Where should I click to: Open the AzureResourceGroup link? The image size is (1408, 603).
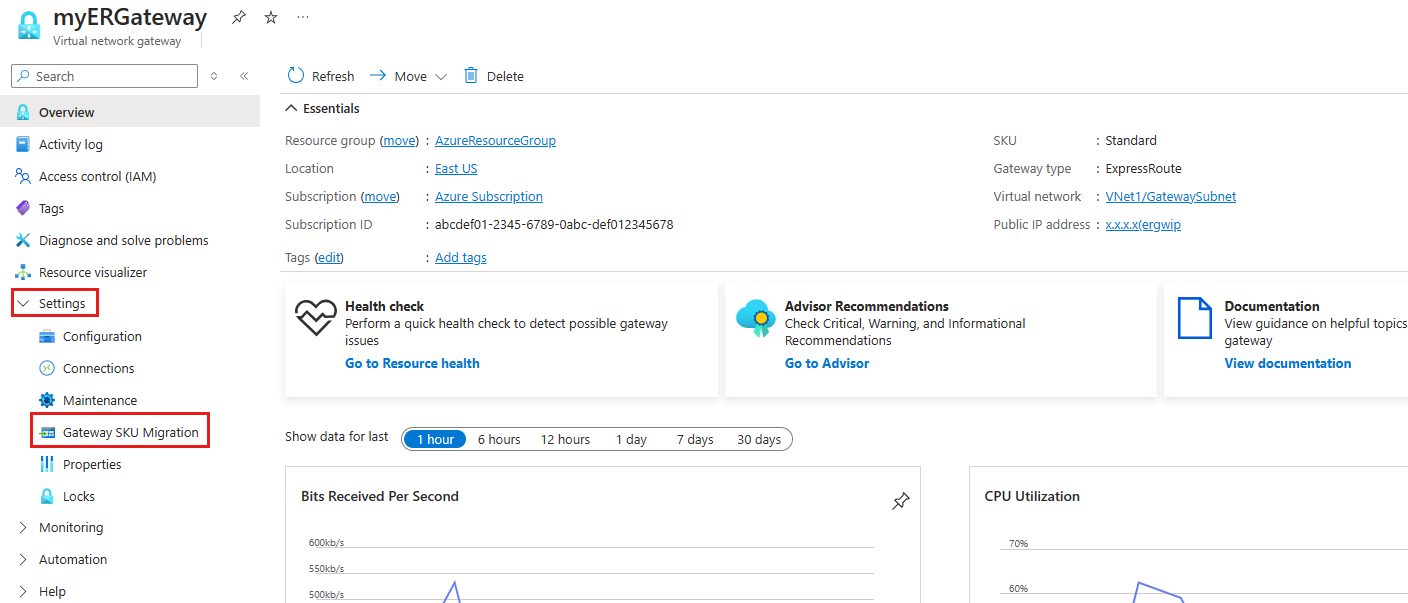(495, 141)
